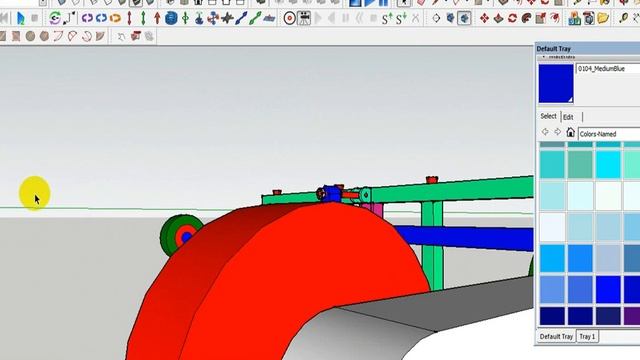The image size is (640, 360).
Task: Click the brown leaf shape icon
Action: [x=100, y=36]
